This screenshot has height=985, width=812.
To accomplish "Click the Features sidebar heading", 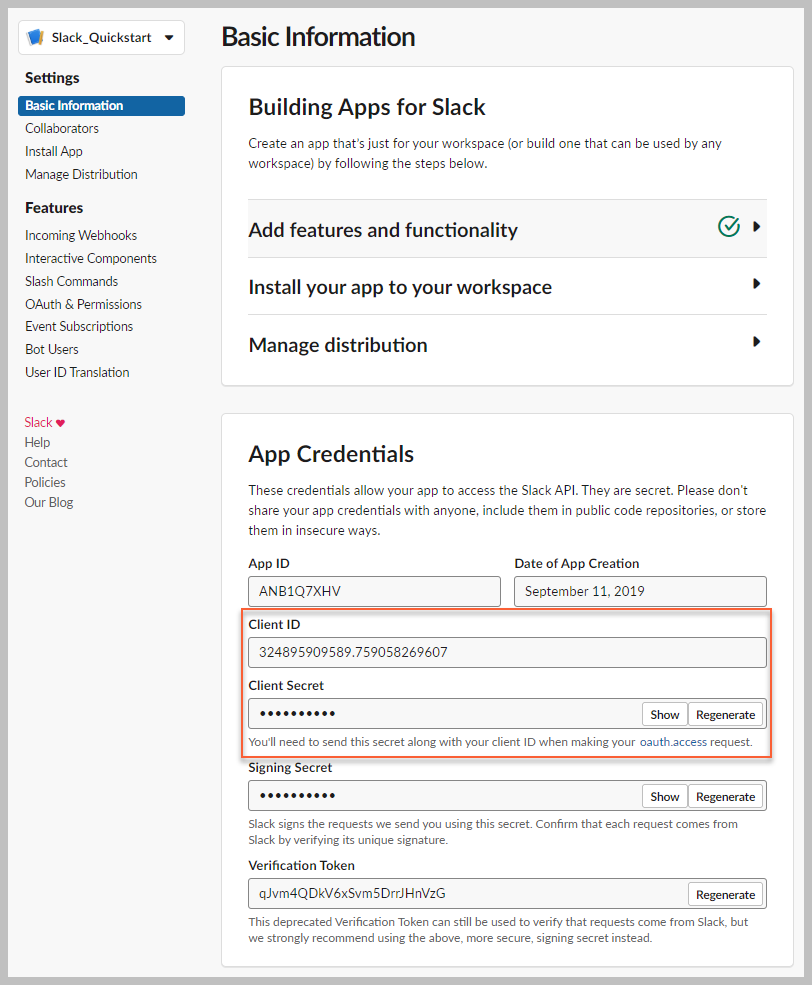I will [54, 208].
